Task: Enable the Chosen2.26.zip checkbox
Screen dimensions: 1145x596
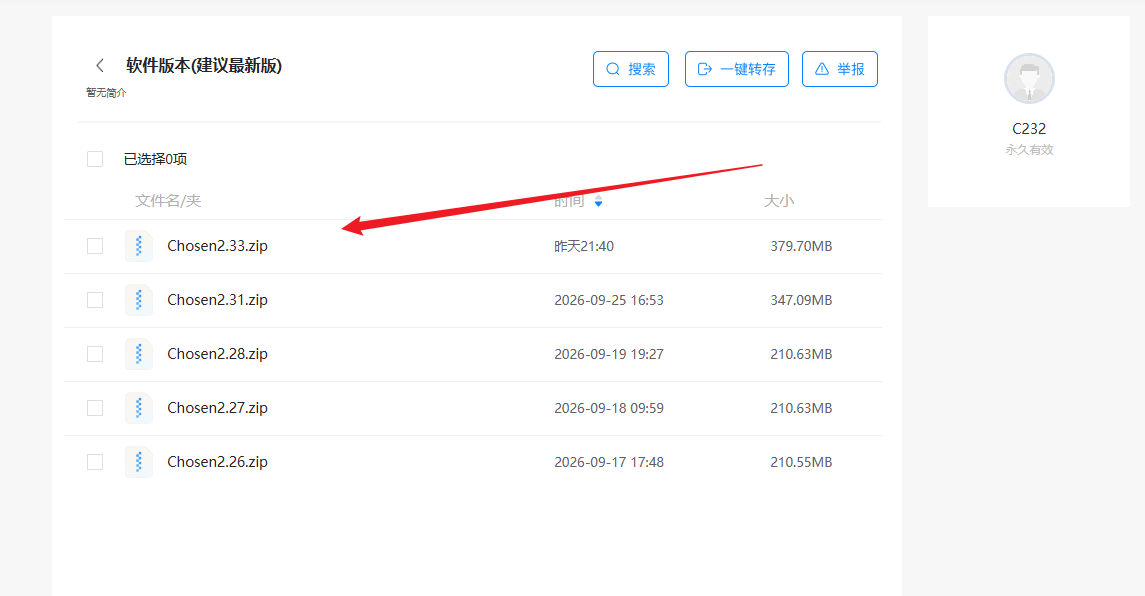Action: pos(95,462)
